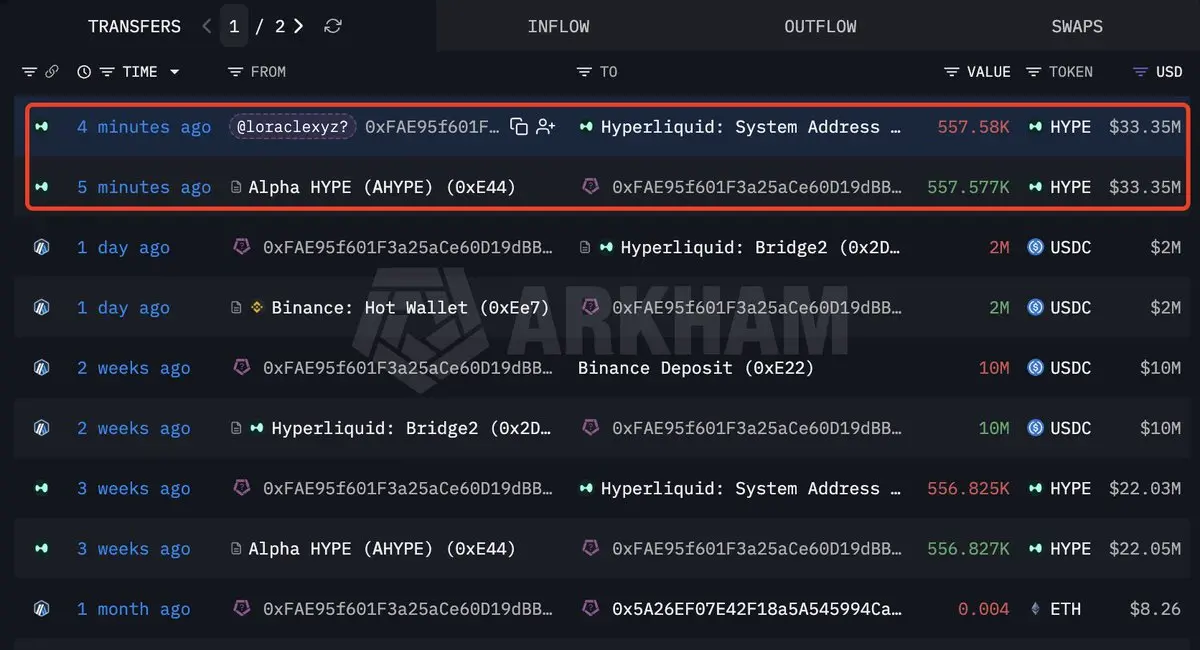
Task: Click Arbitrum chain icon in 1 month ago row
Action: pos(41,608)
